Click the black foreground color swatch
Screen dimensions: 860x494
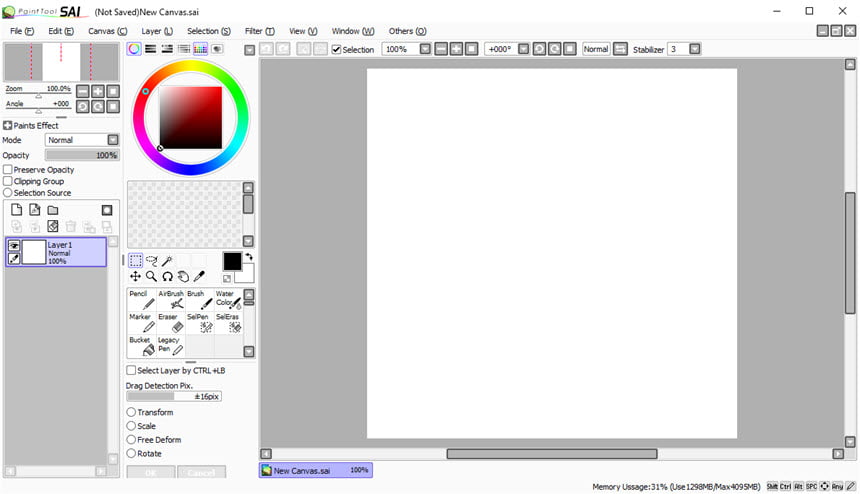(232, 261)
